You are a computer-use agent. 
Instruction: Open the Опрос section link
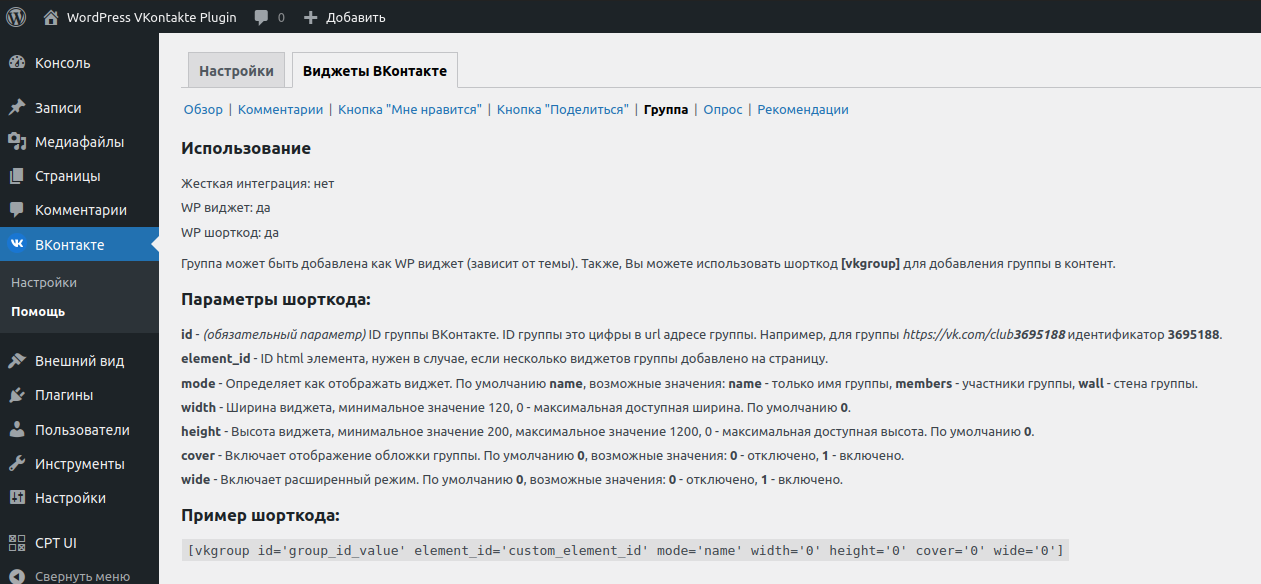point(723,110)
